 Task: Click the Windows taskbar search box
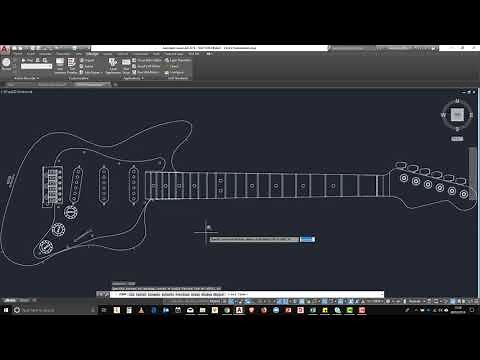point(55,310)
